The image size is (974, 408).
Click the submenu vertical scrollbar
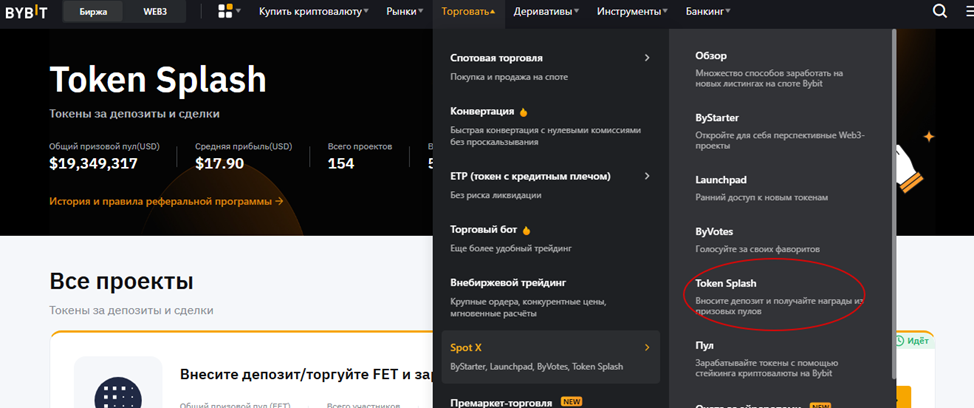pos(894,204)
